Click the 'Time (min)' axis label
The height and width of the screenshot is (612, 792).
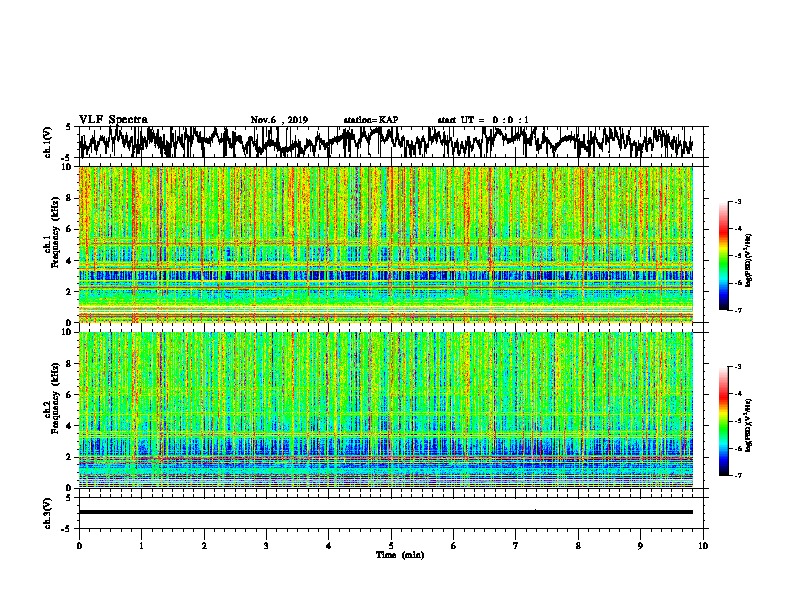pyautogui.click(x=400, y=555)
